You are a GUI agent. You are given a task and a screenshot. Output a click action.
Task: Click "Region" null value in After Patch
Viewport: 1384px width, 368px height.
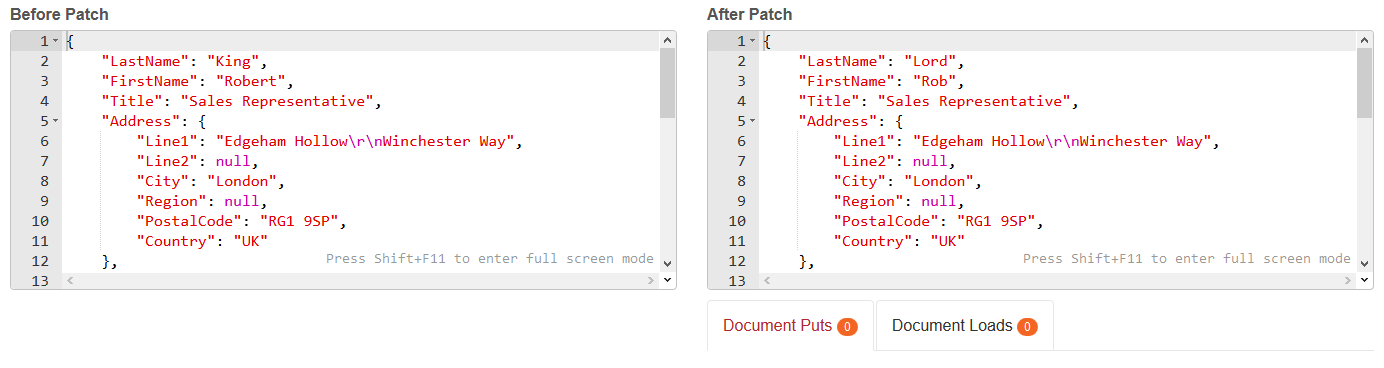[939, 201]
